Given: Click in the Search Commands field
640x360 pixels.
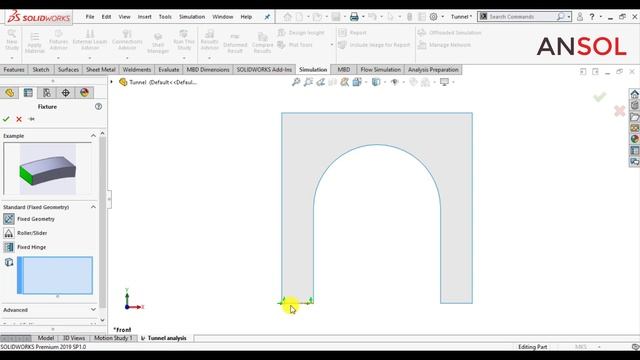Looking at the screenshot, I should coord(521,17).
